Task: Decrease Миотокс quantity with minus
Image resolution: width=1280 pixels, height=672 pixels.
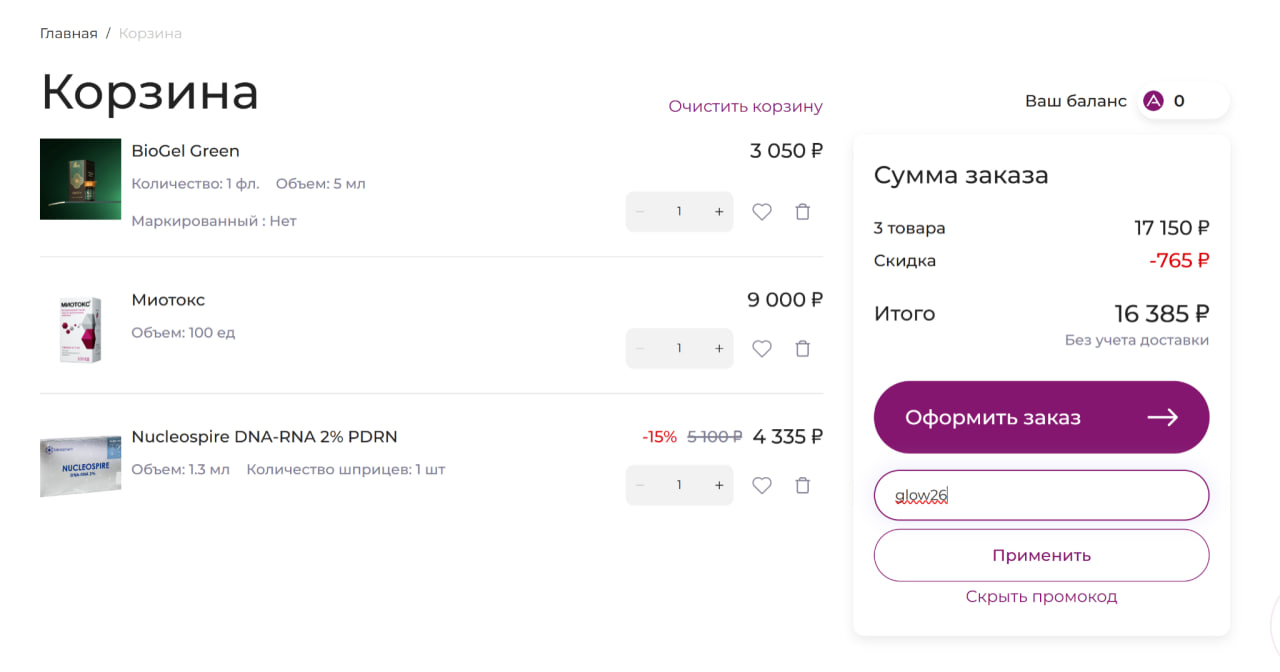Action: click(640, 349)
